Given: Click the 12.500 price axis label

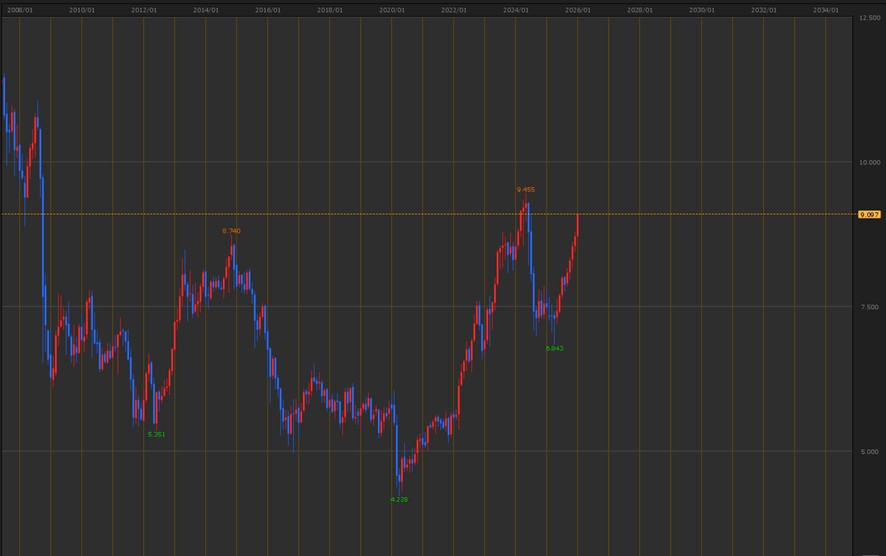Looking at the screenshot, I should pos(868,18).
